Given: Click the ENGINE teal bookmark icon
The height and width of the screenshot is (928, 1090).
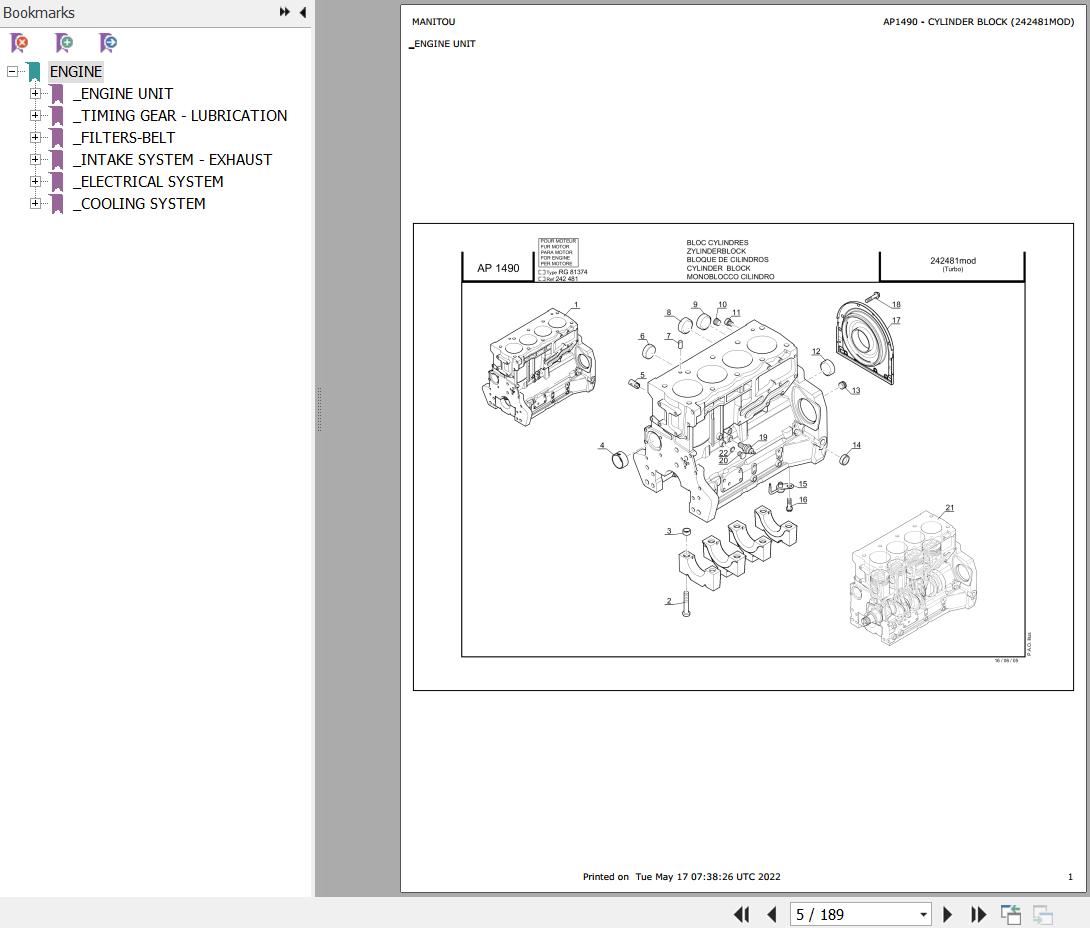Looking at the screenshot, I should (x=34, y=72).
